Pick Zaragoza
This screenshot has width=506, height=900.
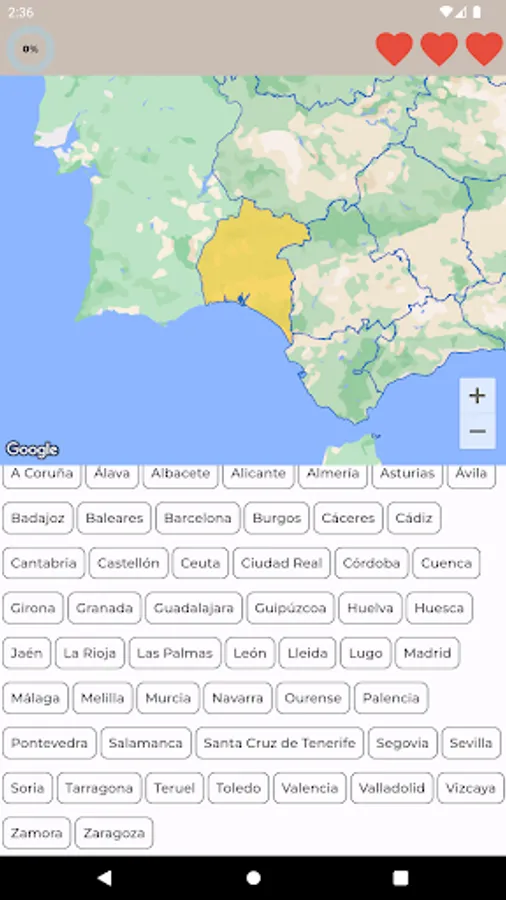coord(114,833)
